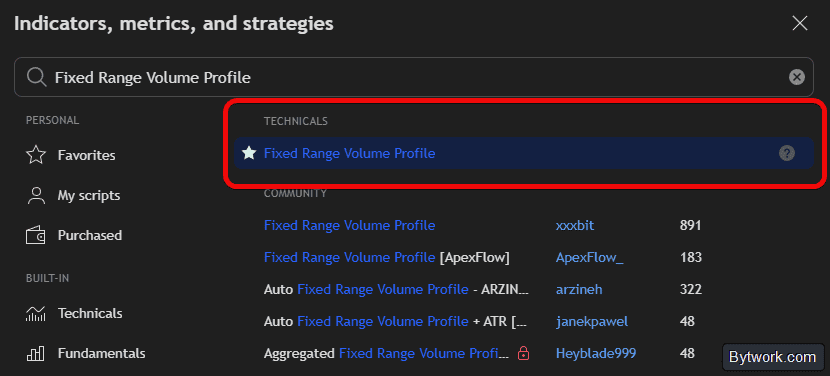
Task: Select Auto Fixed Range Volume Profile + ATR
Action: (395, 321)
